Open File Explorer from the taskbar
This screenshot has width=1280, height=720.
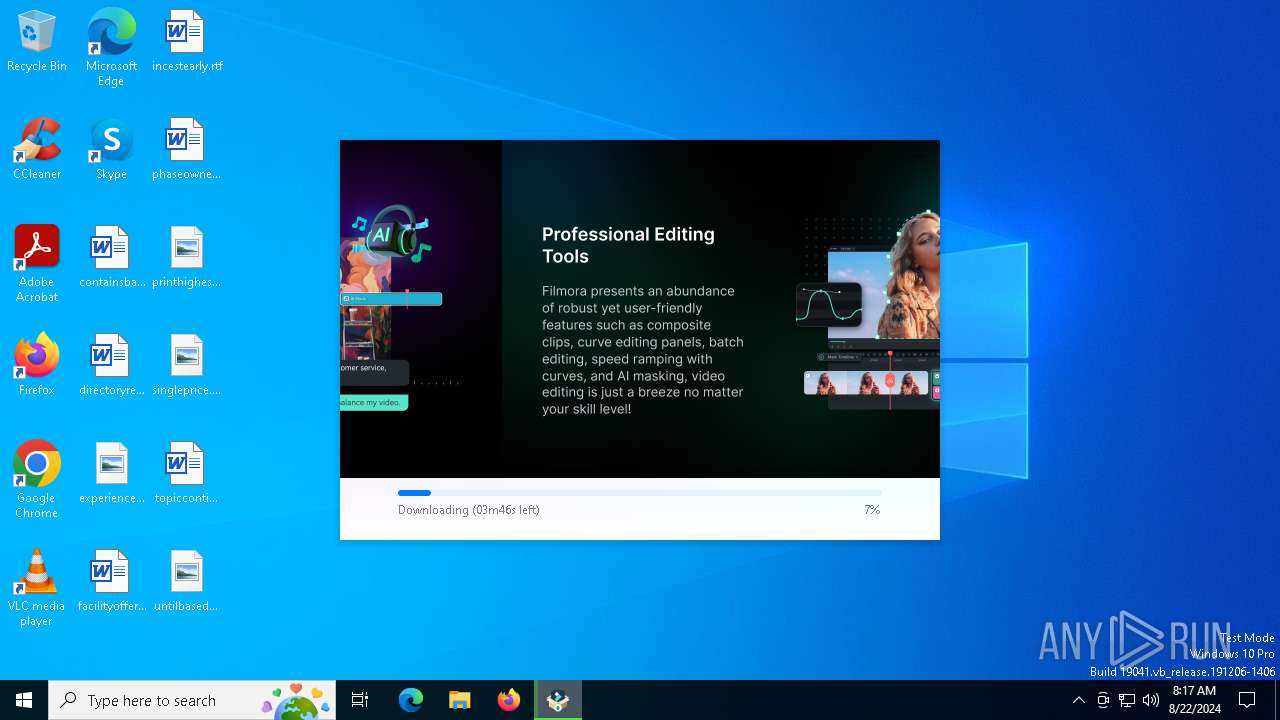click(x=460, y=700)
